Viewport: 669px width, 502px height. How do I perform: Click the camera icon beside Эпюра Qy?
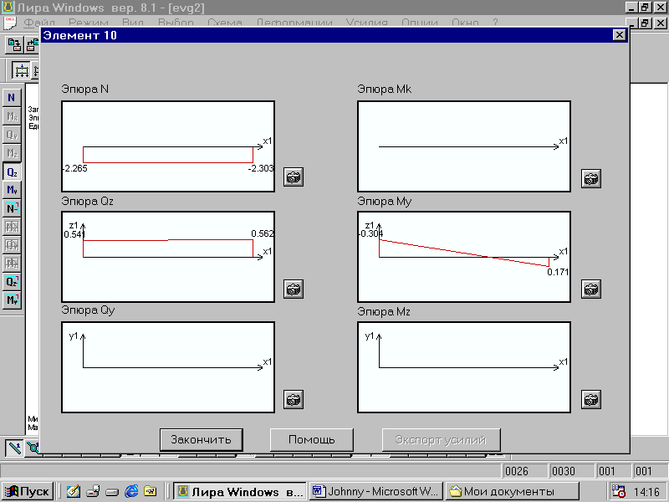294,400
